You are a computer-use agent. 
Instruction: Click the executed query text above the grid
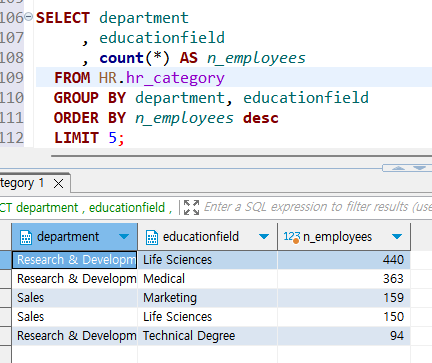[86, 208]
